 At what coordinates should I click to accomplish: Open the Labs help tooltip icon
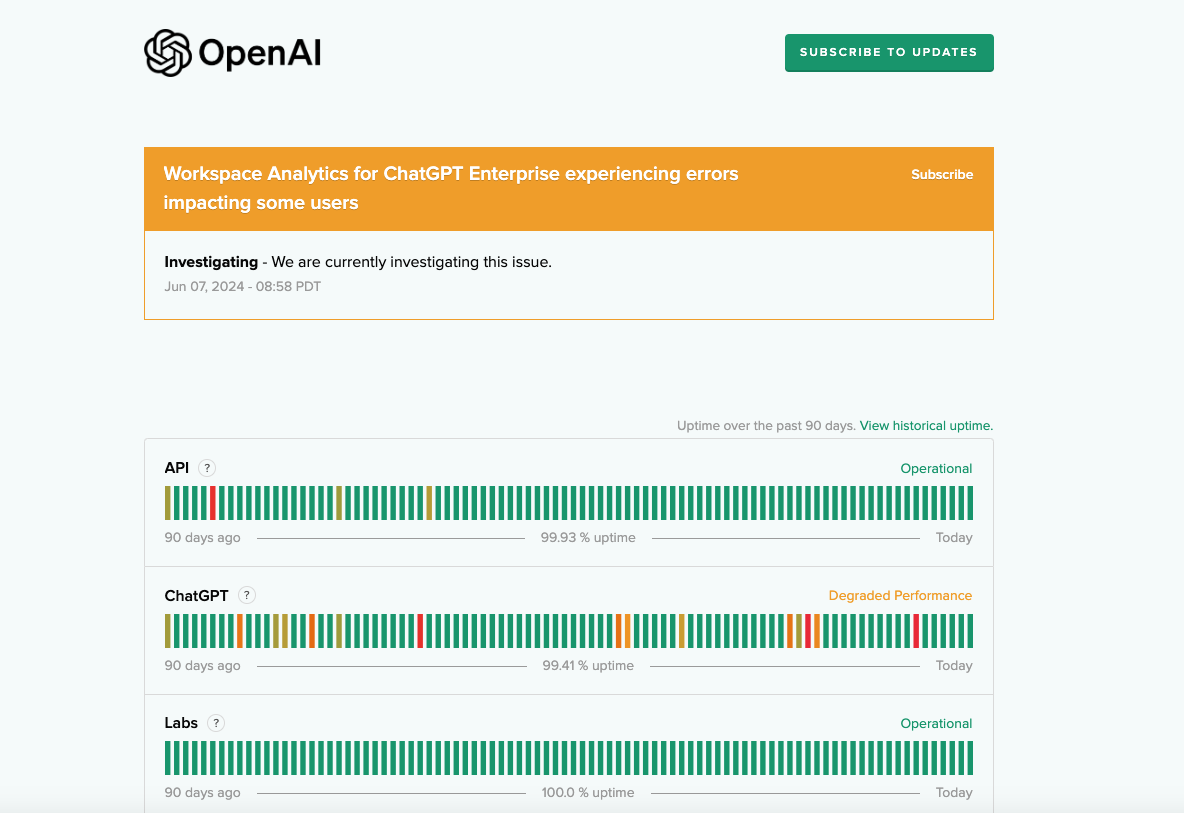216,723
